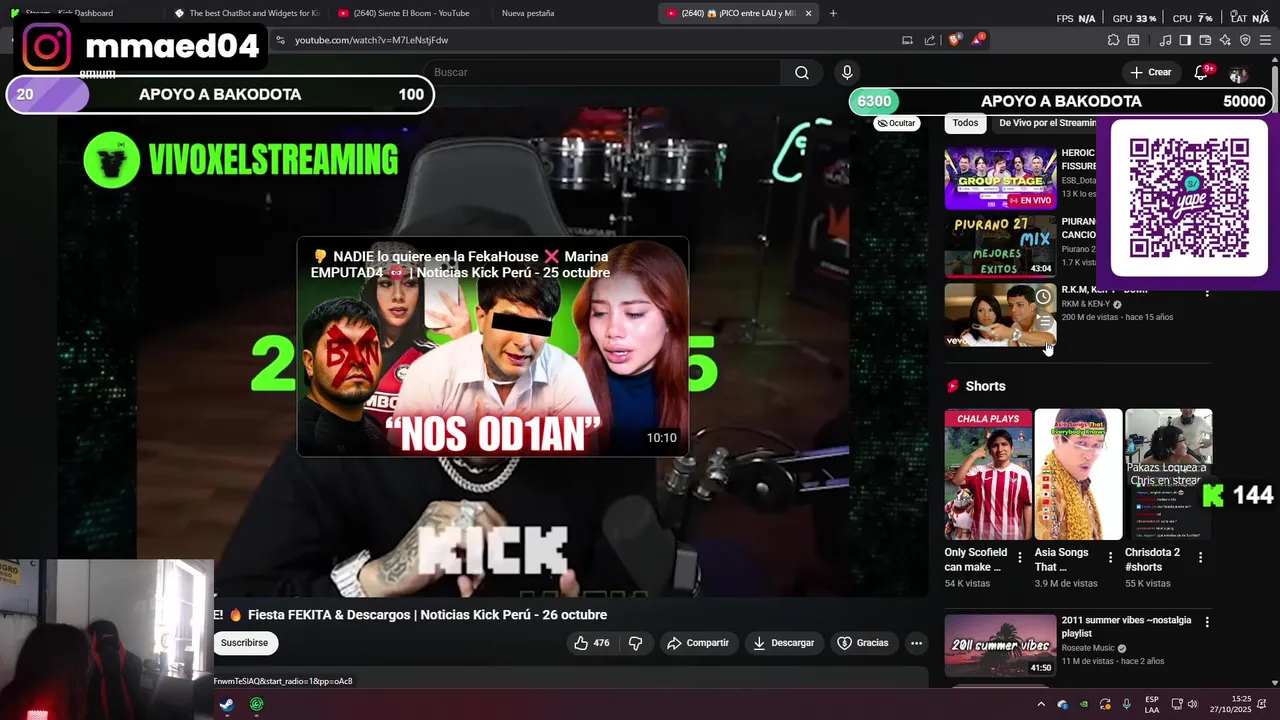The width and height of the screenshot is (1280, 720).
Task: Click the address bar URL
Action: pyautogui.click(x=372, y=40)
